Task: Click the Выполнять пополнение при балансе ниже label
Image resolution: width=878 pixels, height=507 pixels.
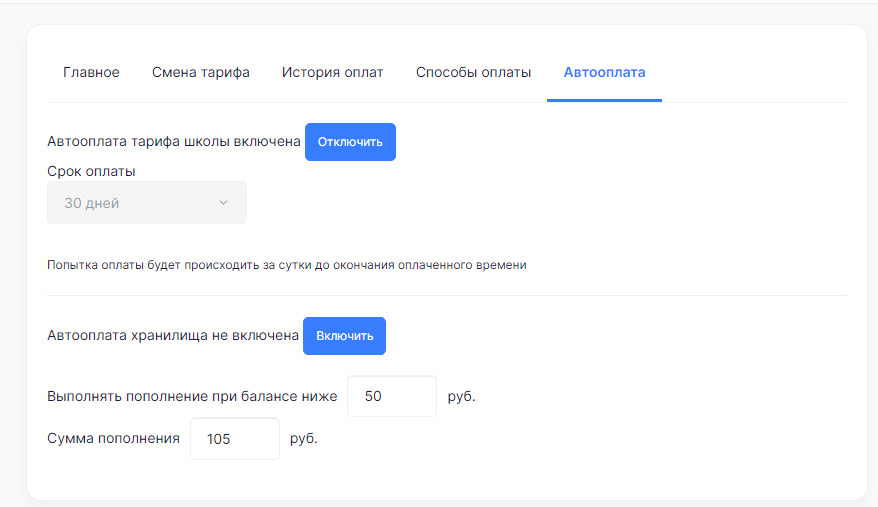Action: (192, 396)
